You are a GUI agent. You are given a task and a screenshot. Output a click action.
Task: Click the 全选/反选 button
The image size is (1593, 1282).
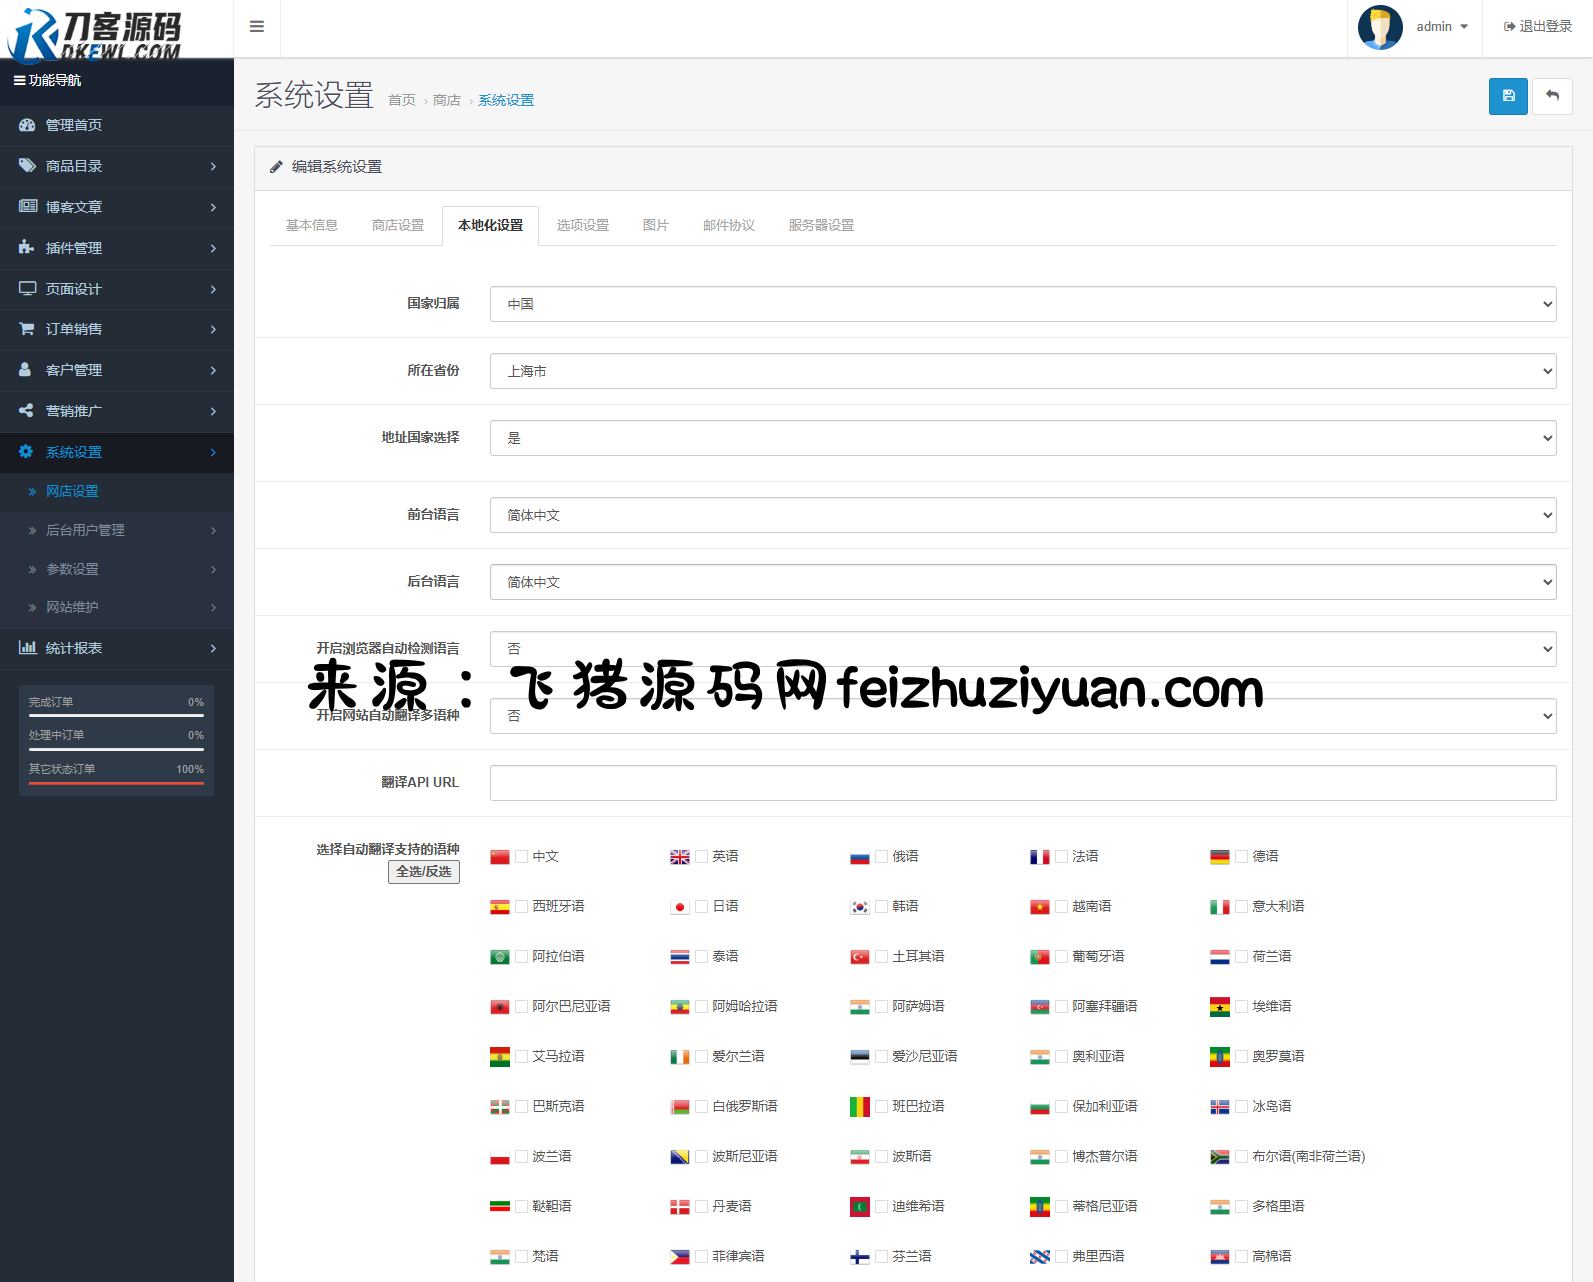coord(424,872)
